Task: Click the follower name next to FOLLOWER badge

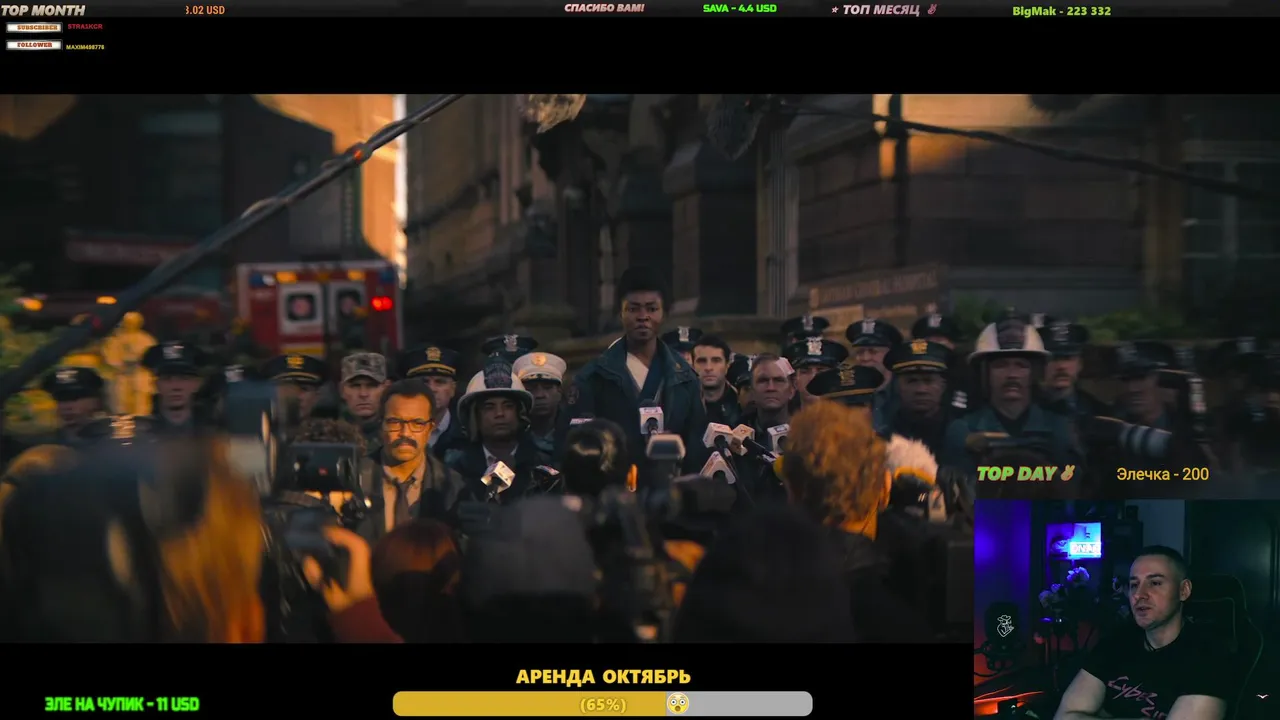Action: (85, 47)
